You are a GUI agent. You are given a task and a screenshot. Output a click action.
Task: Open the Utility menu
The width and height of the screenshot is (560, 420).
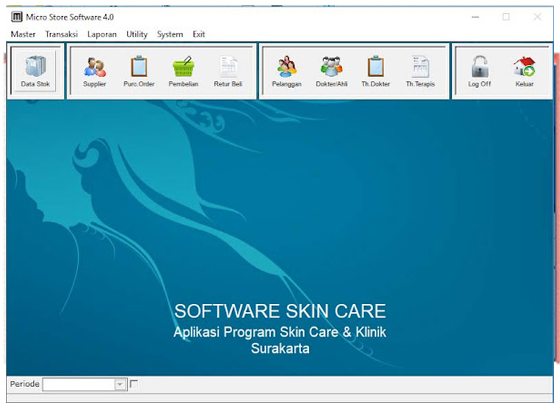(137, 34)
